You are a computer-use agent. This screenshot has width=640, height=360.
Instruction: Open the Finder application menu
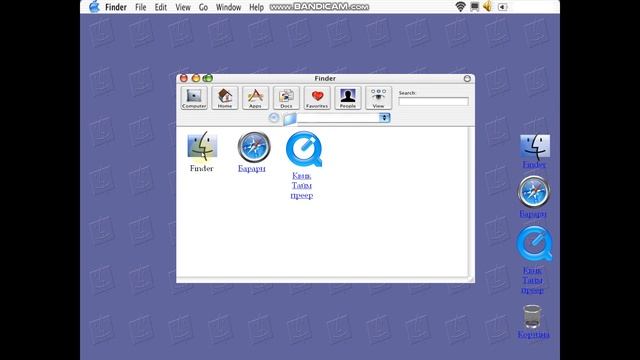[116, 7]
